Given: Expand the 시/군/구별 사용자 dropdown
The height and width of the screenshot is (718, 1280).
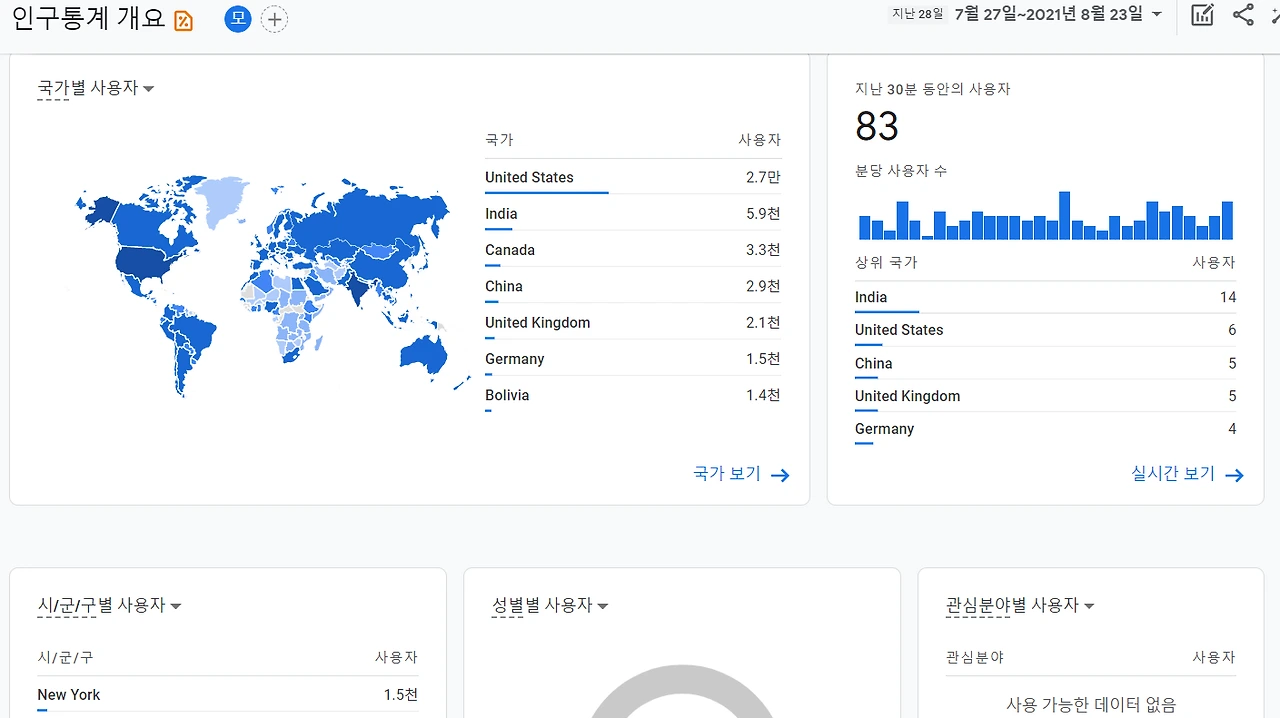Looking at the screenshot, I should [109, 605].
